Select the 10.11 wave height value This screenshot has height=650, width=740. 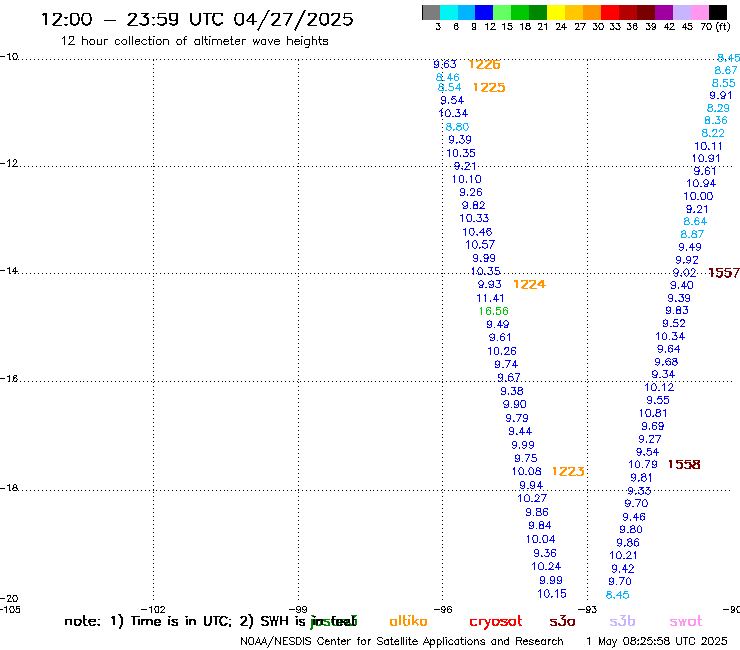[x=708, y=146]
